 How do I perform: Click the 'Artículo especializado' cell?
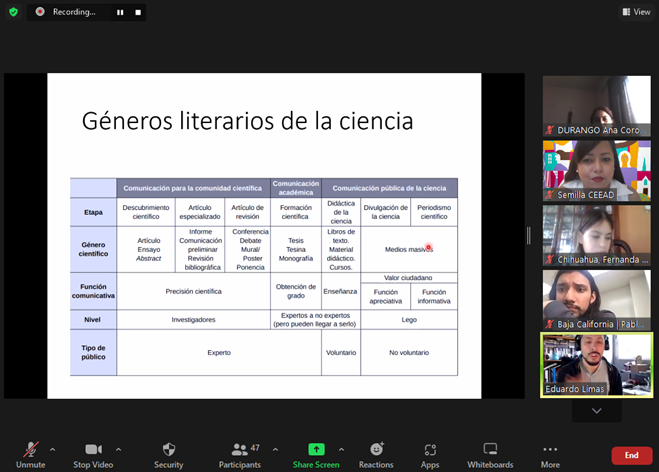point(200,212)
